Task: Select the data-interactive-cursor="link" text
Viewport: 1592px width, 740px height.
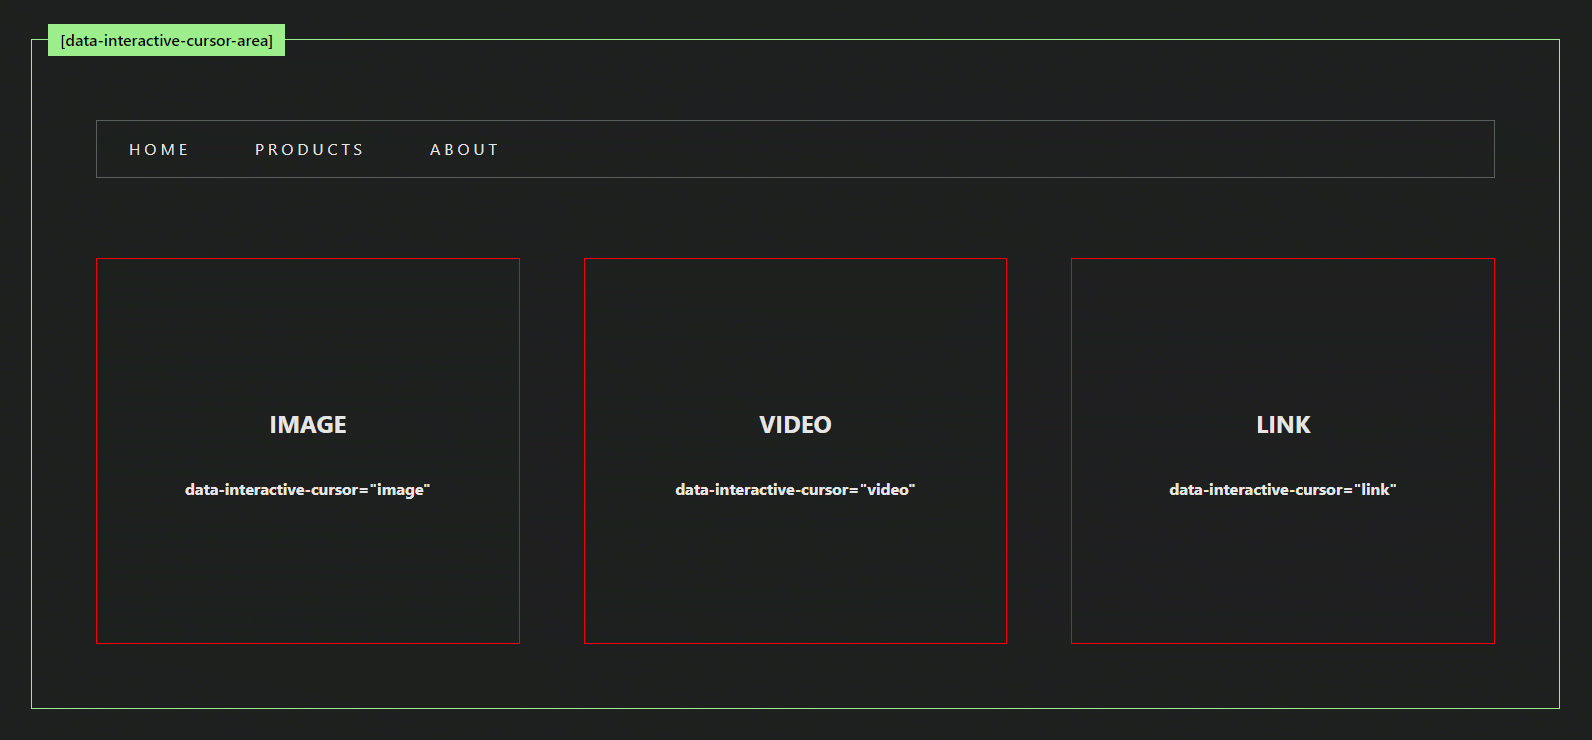Action: coord(1283,490)
